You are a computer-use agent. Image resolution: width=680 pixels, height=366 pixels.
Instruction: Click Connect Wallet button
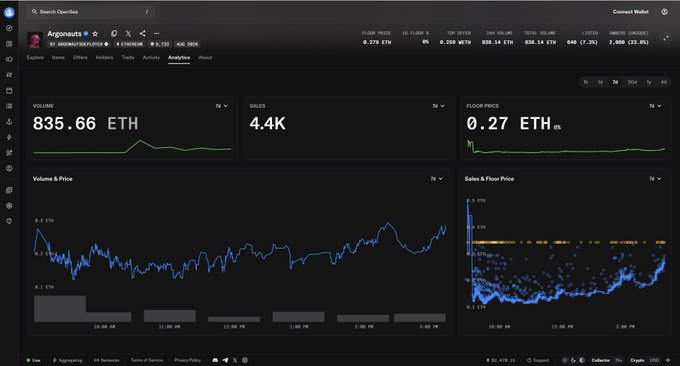(x=631, y=12)
